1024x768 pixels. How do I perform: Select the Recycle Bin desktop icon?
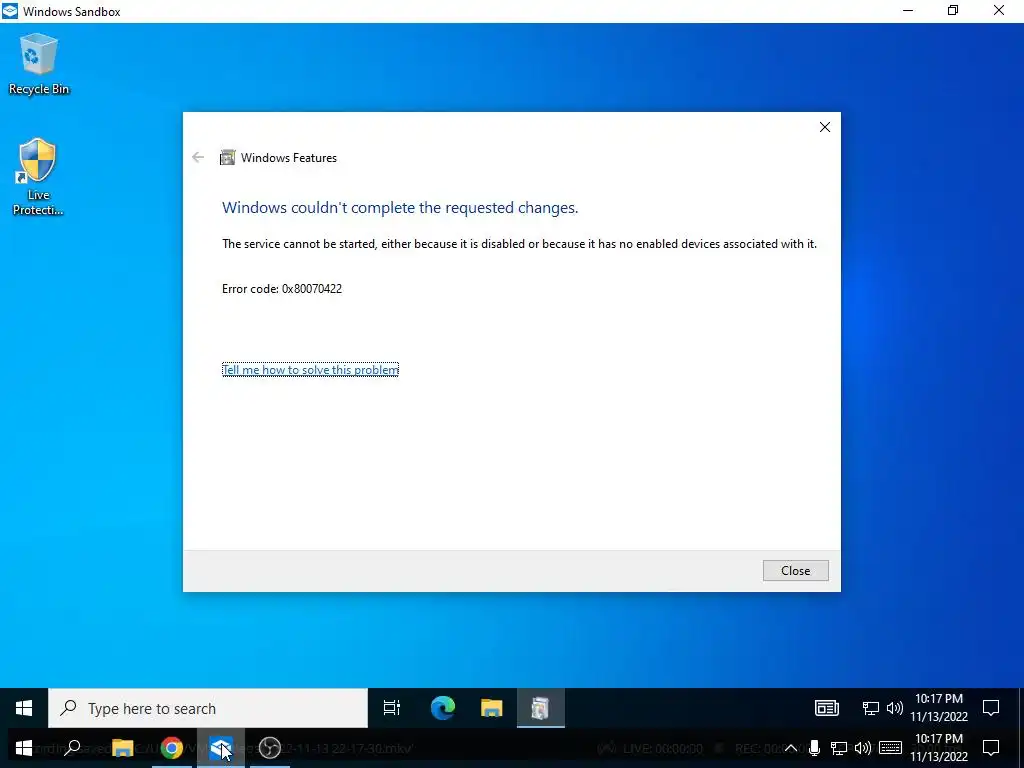point(39,64)
